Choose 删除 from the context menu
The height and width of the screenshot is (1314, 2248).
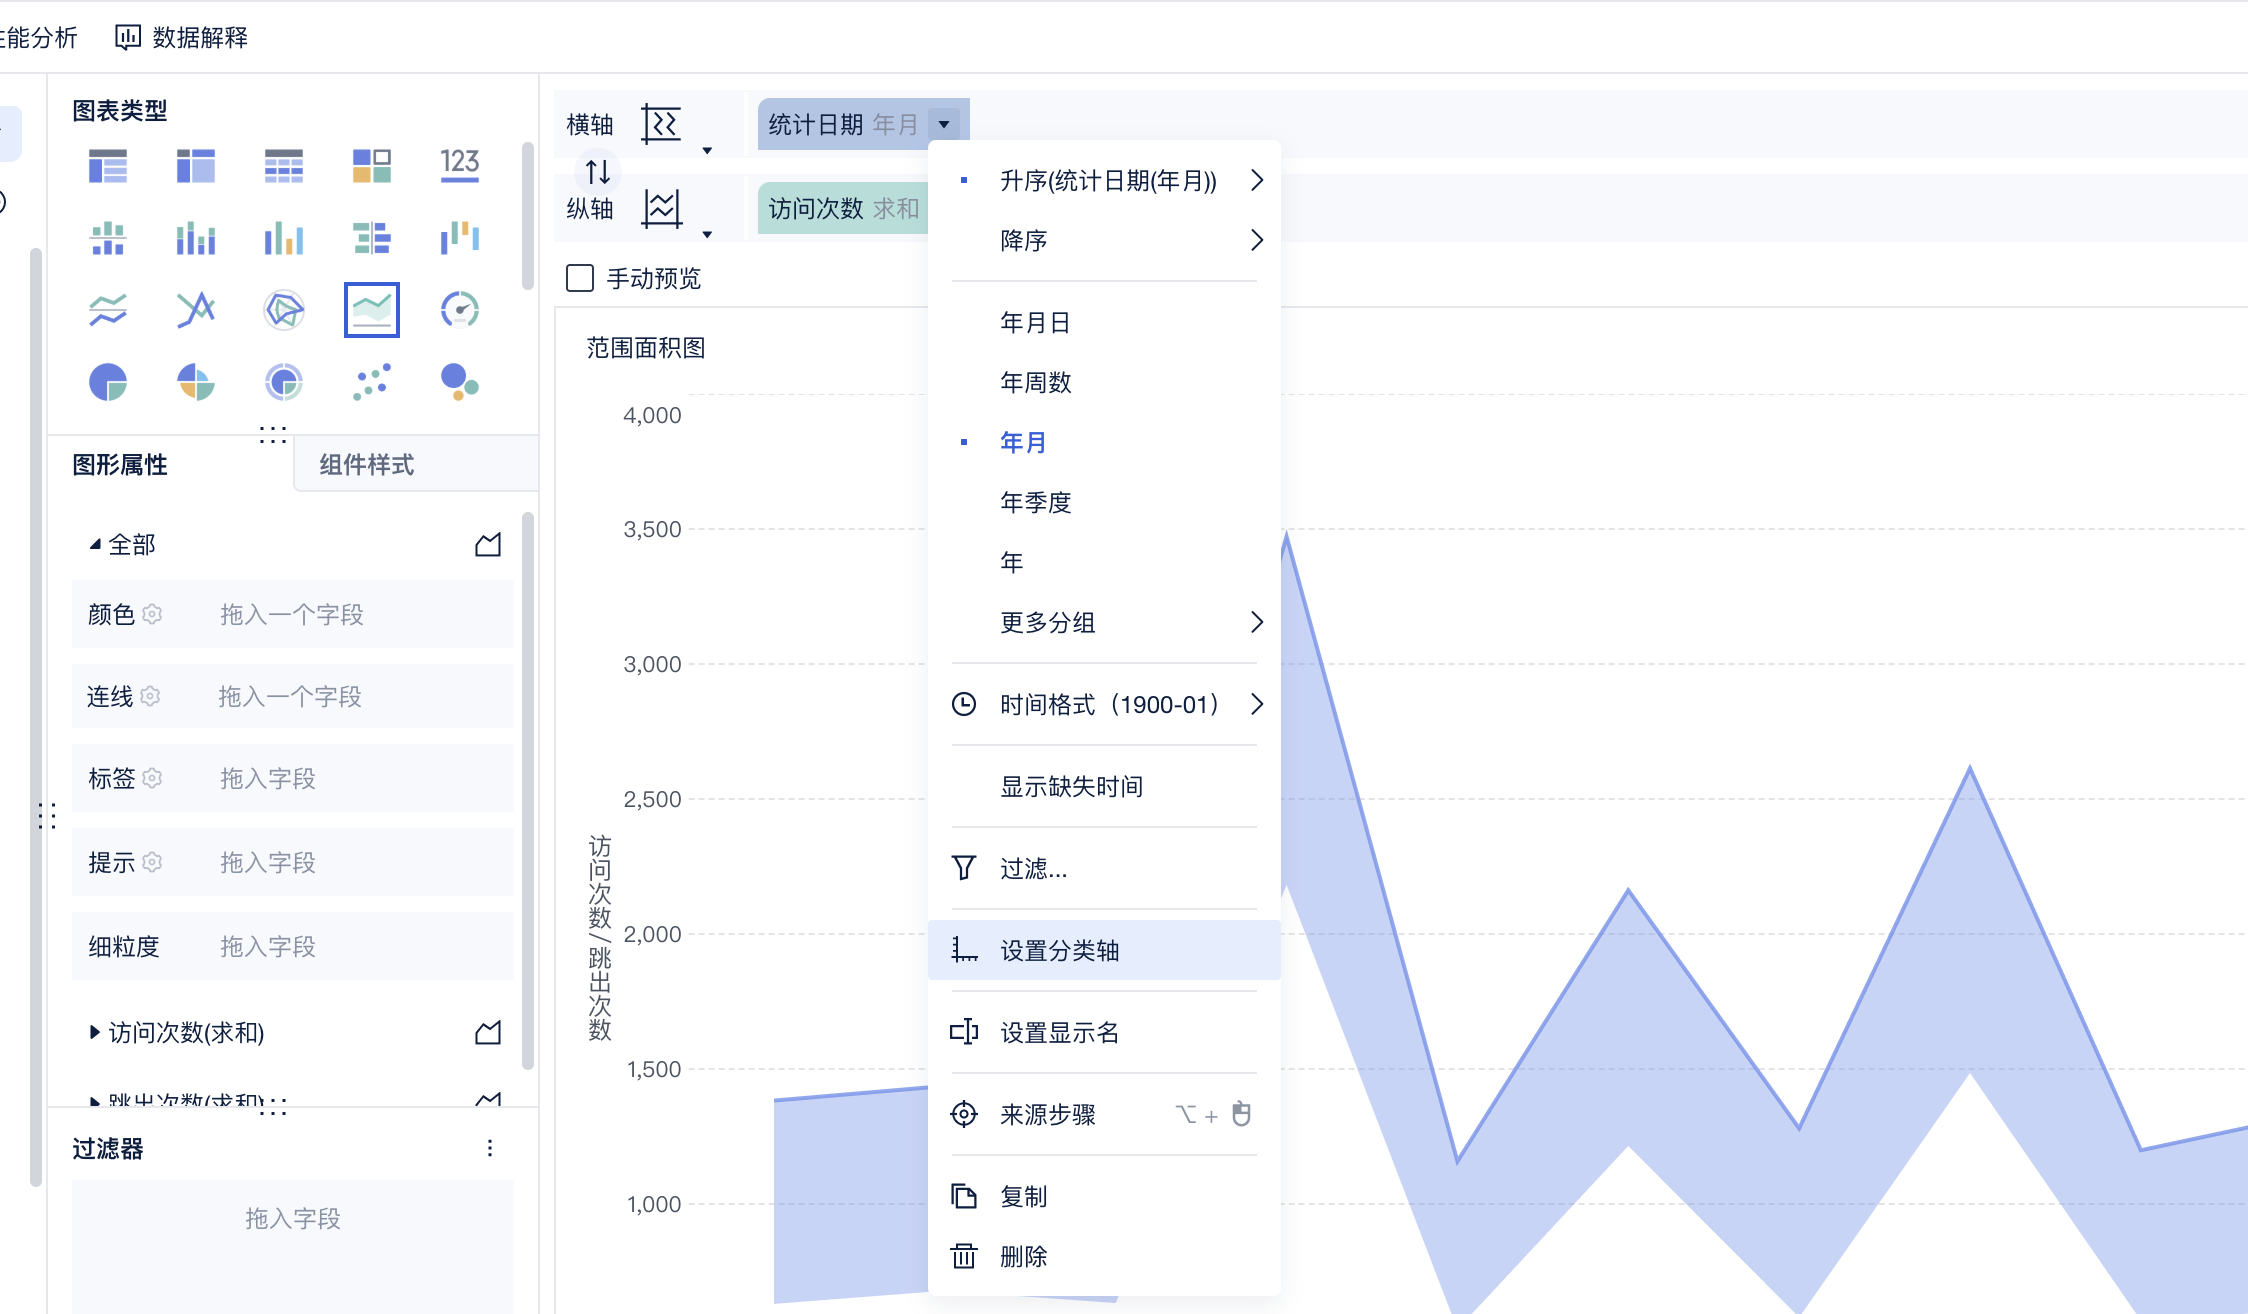(1023, 1256)
